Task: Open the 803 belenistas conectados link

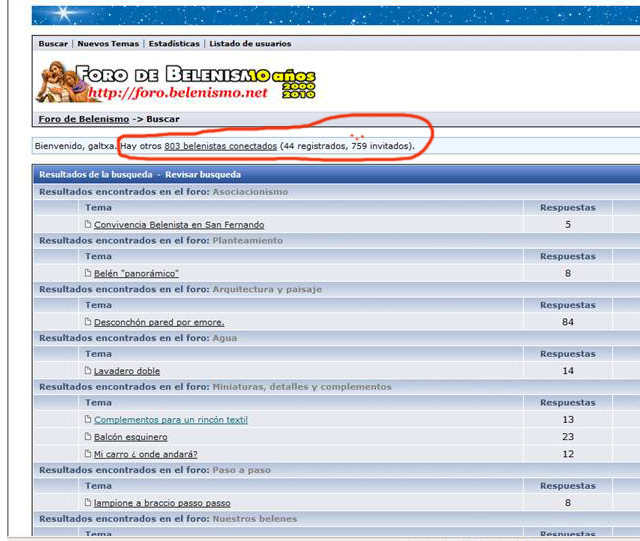Action: [220, 146]
